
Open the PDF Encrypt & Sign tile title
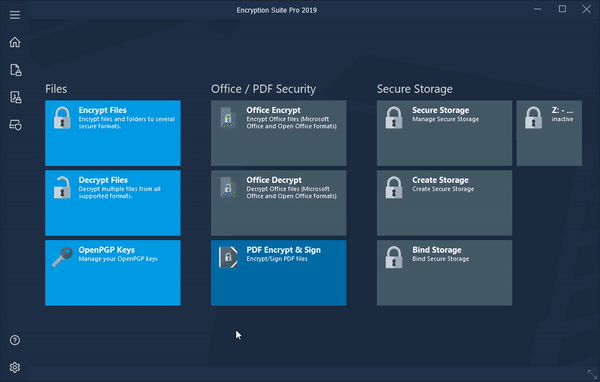coord(284,250)
